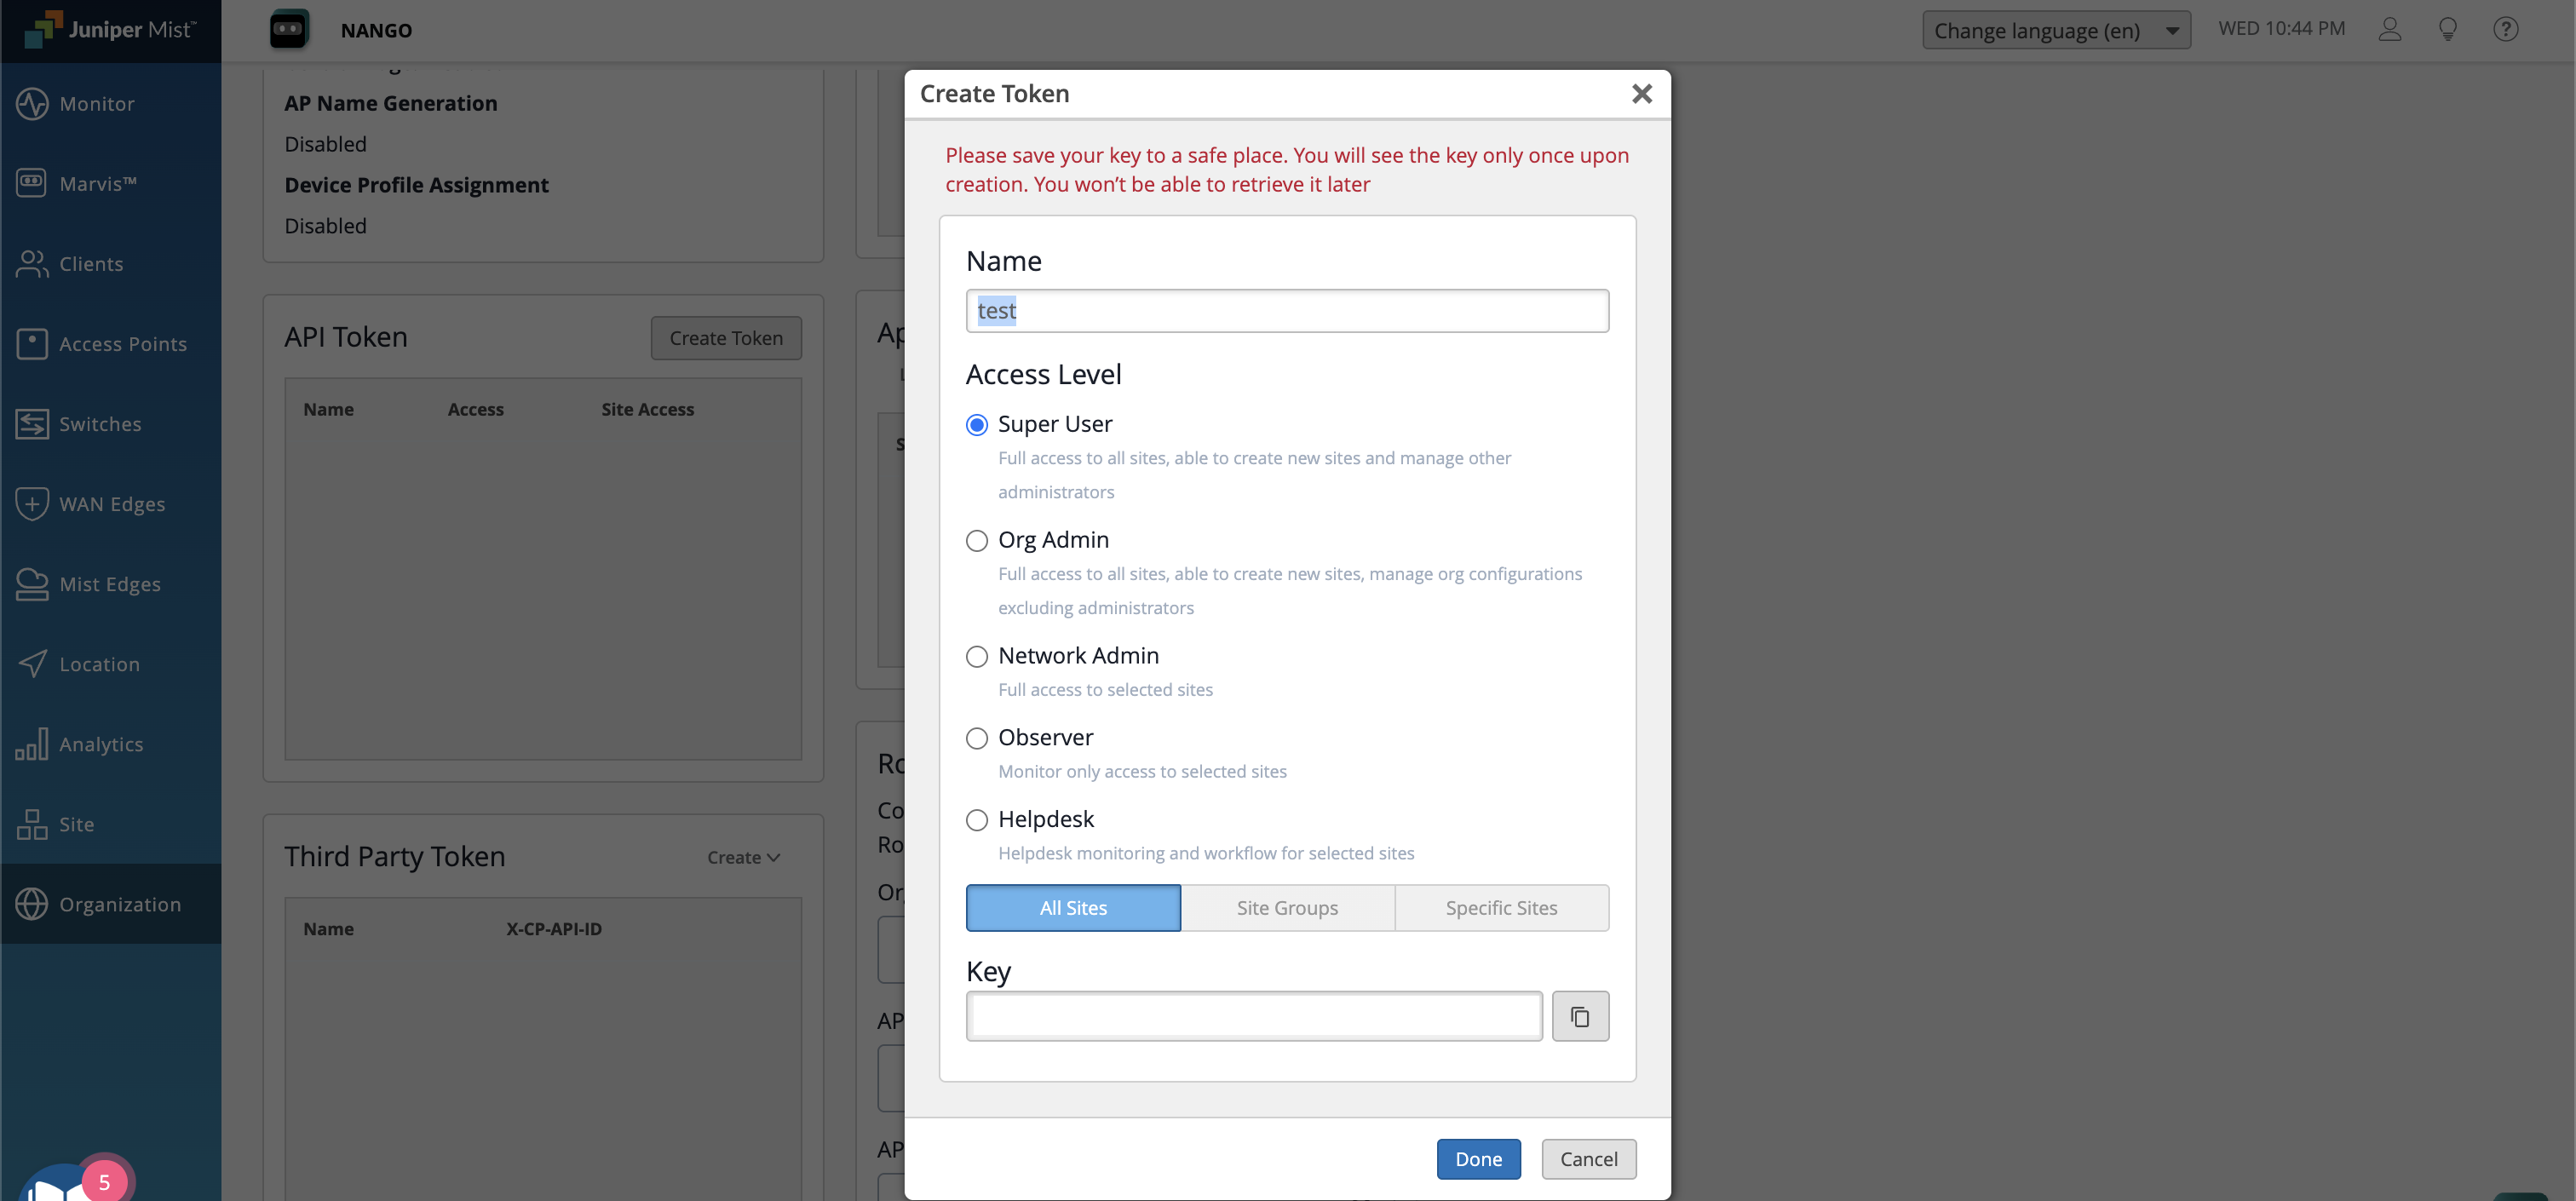2576x1201 pixels.
Task: Open the help question mark icon
Action: [x=2505, y=30]
